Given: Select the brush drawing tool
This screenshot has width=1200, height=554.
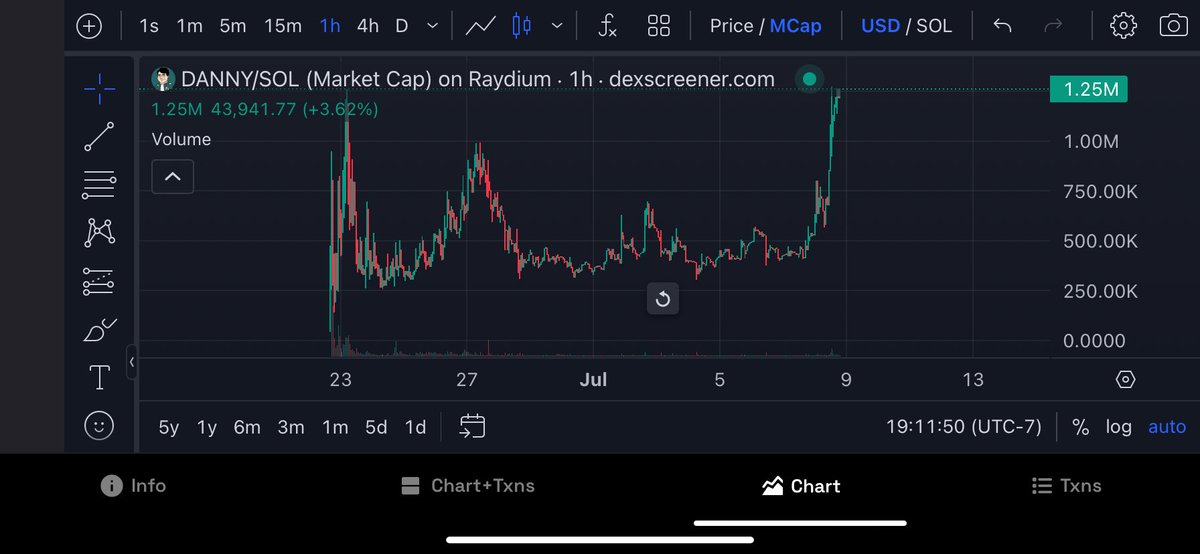Looking at the screenshot, I should pyautogui.click(x=99, y=329).
